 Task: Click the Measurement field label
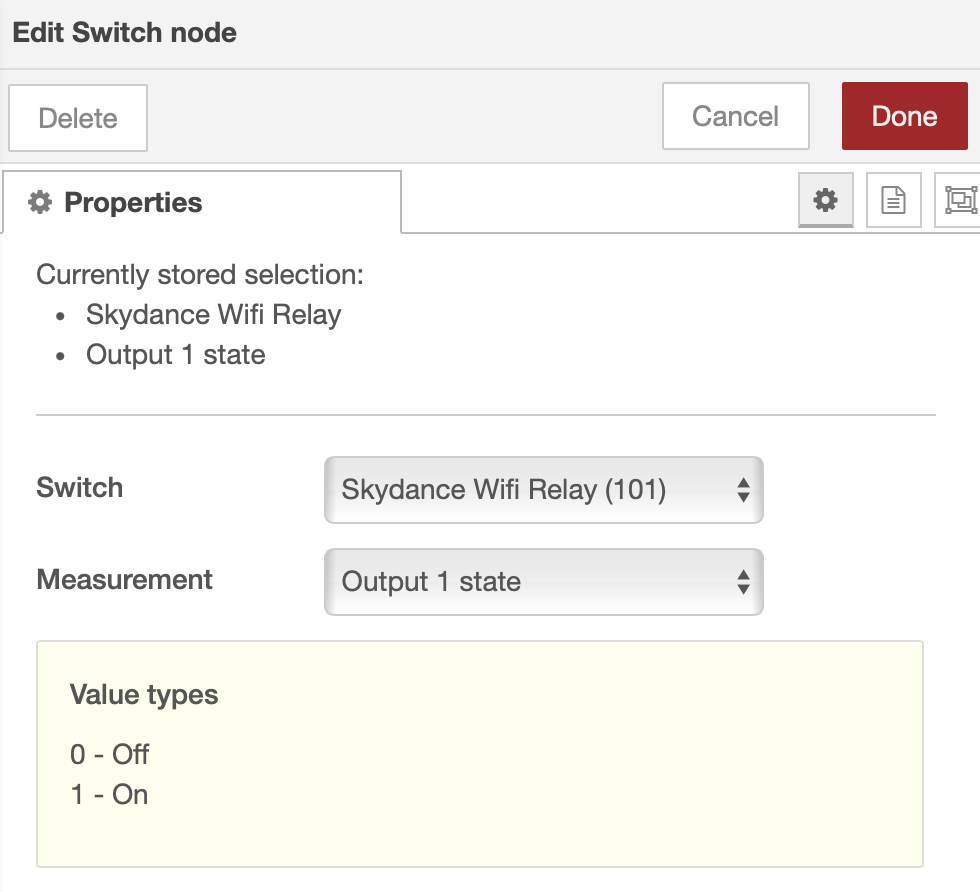125,580
